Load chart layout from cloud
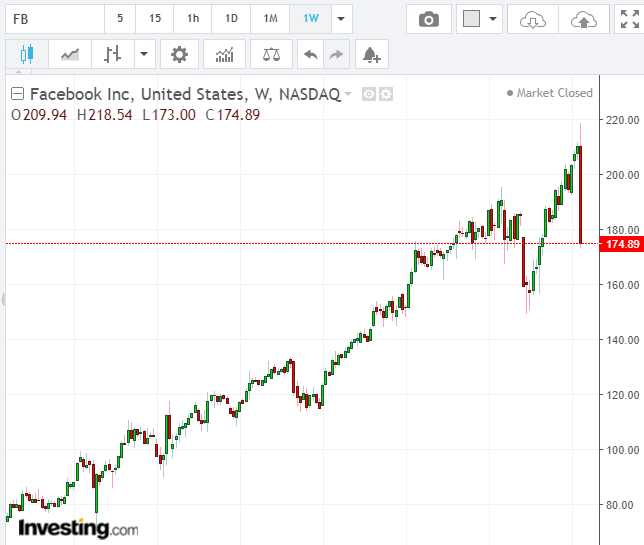Viewport: 644px width, 545px height. click(x=534, y=19)
